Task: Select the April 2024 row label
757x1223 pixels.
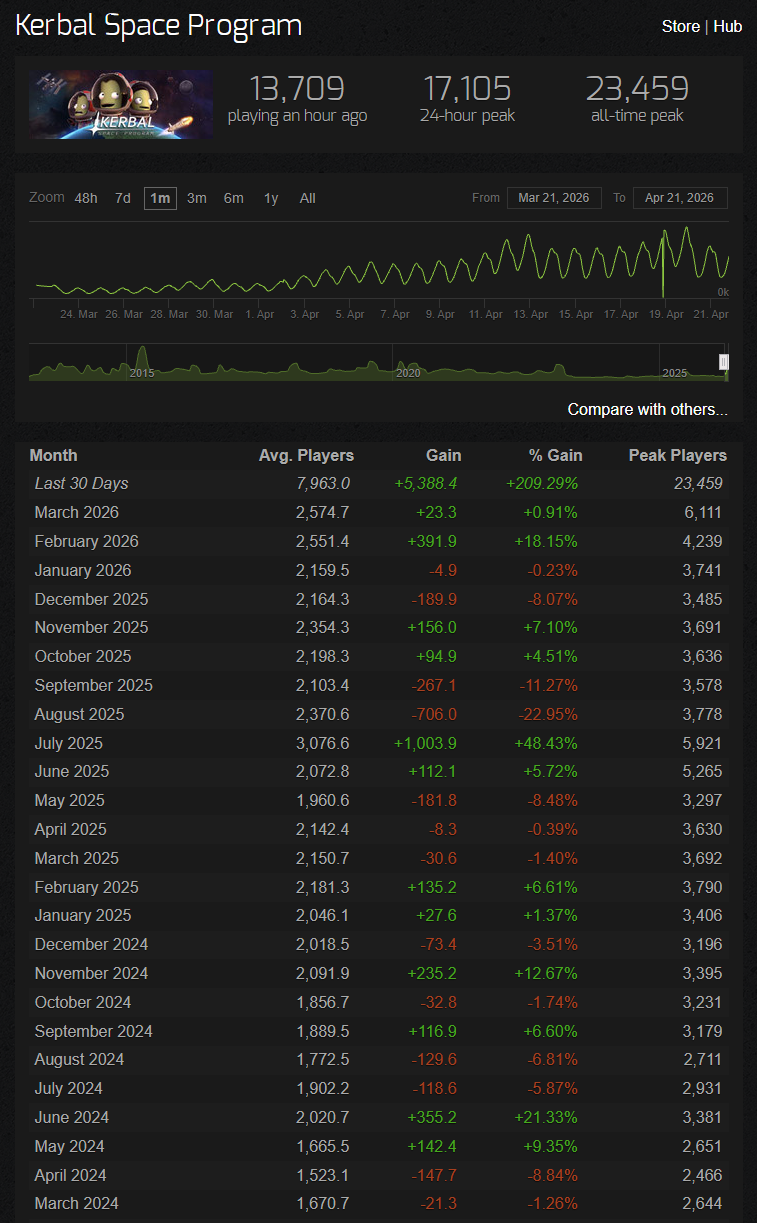Action: point(70,1175)
